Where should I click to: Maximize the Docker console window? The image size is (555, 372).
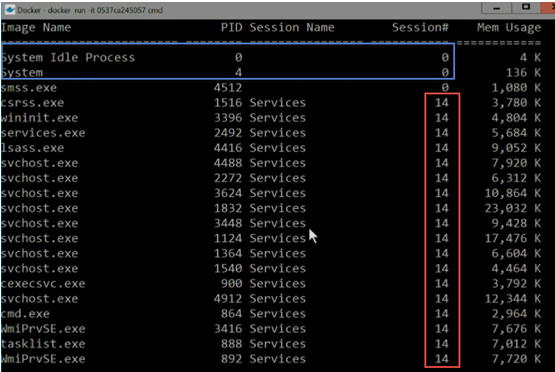coord(526,7)
